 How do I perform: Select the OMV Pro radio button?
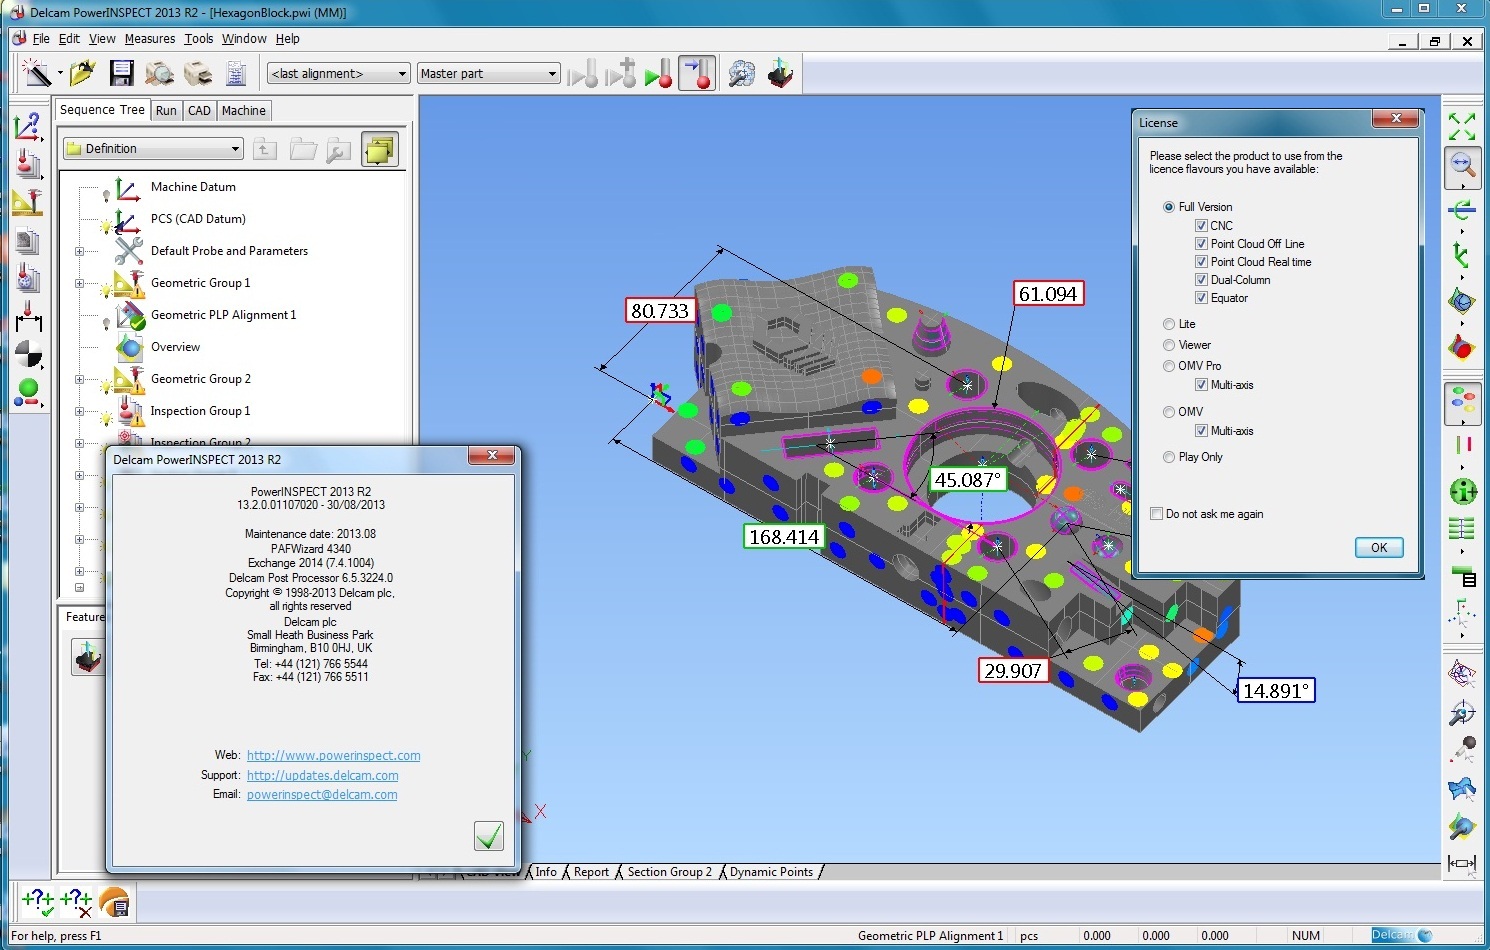click(1168, 366)
